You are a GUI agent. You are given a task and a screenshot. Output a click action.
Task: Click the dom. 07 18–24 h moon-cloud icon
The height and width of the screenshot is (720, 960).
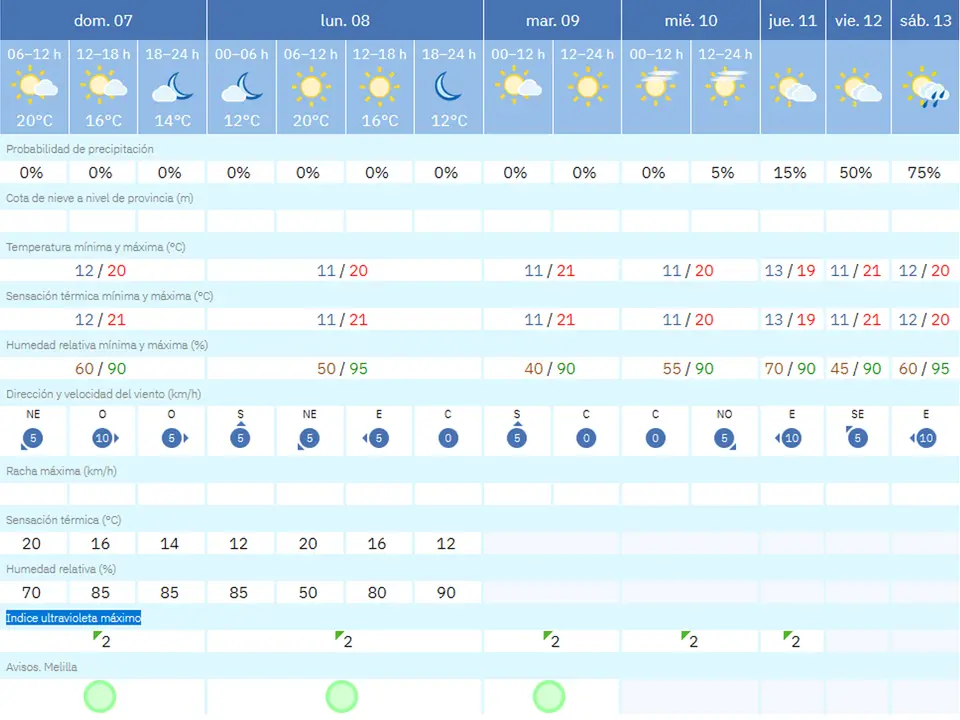coord(173,87)
